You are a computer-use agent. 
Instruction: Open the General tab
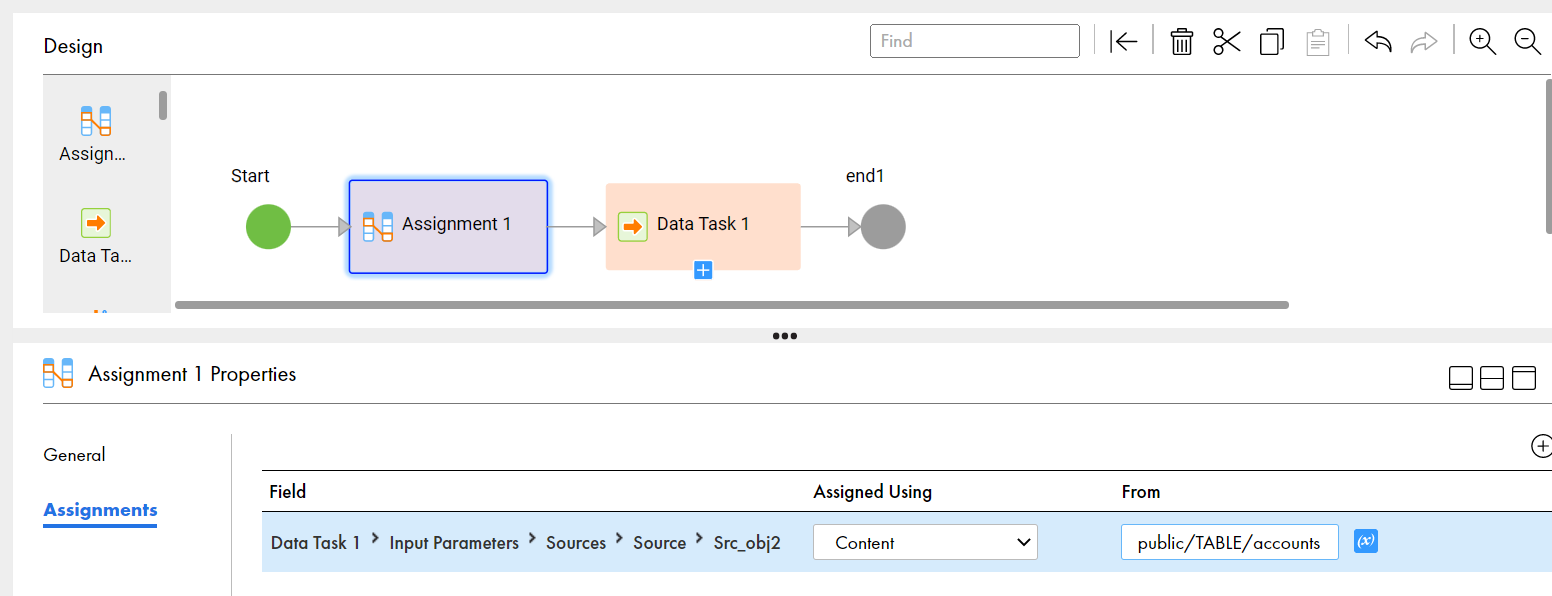click(74, 455)
